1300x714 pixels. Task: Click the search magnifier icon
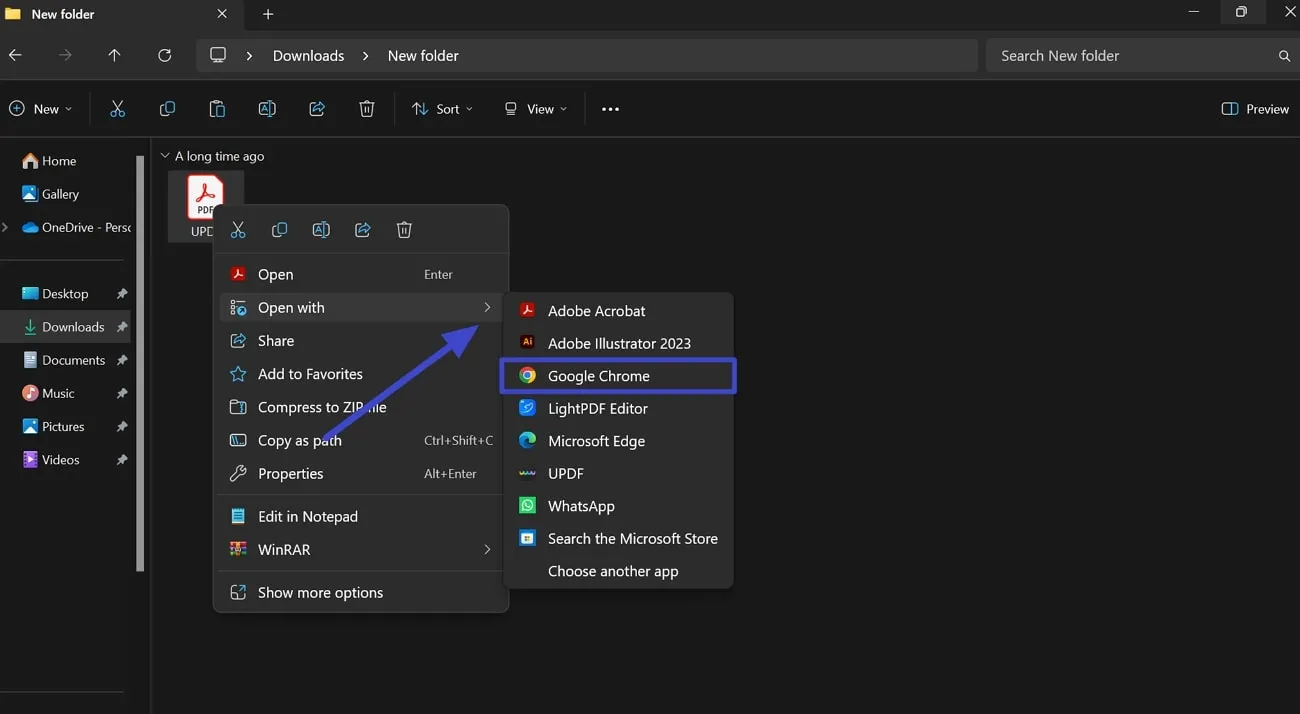point(1284,55)
